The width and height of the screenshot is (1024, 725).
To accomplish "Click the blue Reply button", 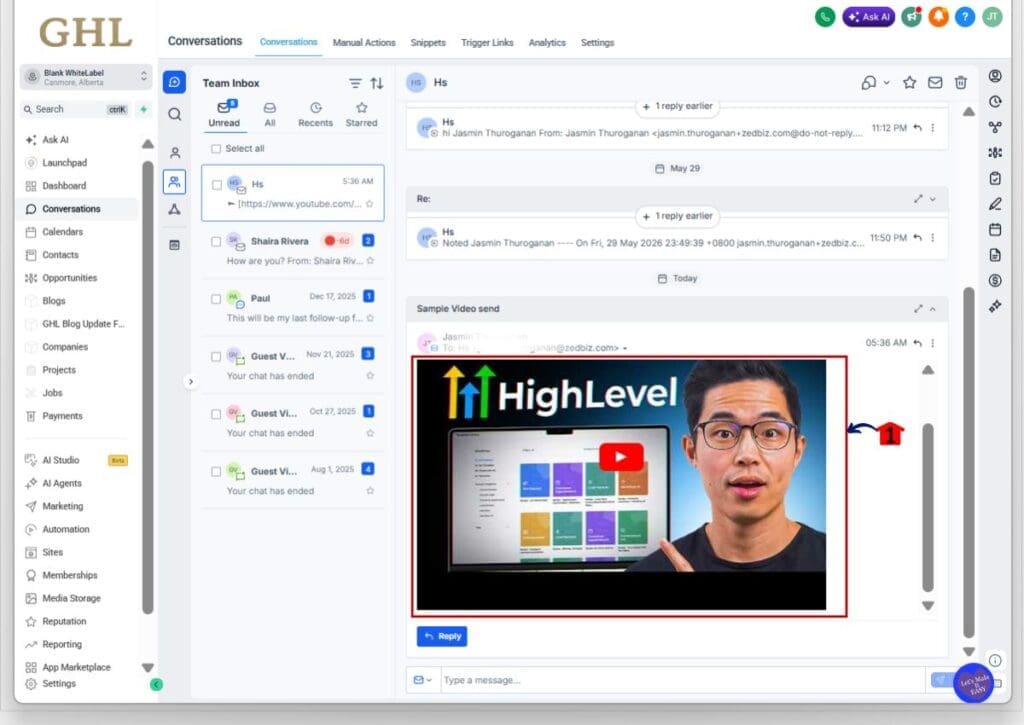I will [442, 636].
